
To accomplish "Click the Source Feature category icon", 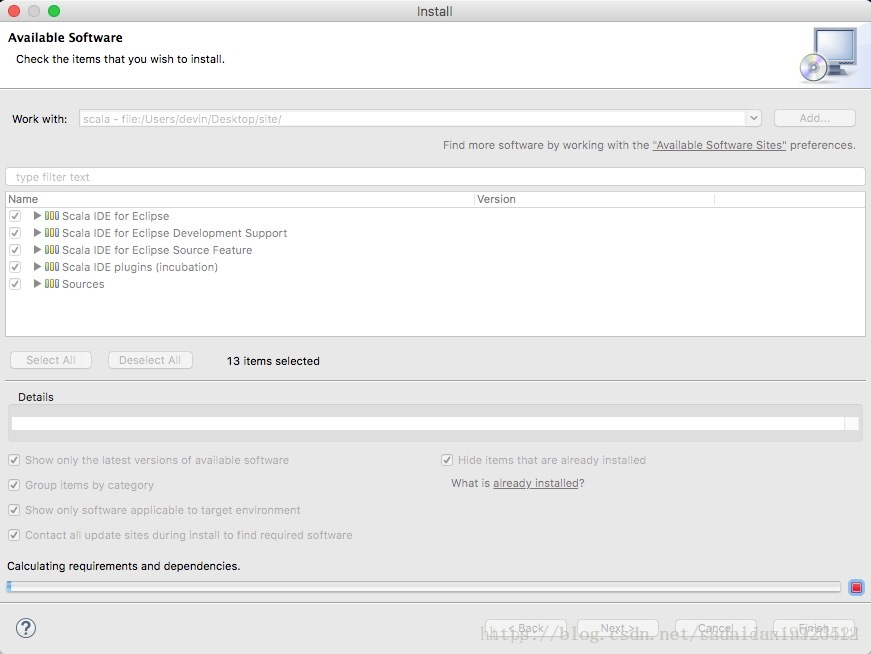I will tap(52, 249).
